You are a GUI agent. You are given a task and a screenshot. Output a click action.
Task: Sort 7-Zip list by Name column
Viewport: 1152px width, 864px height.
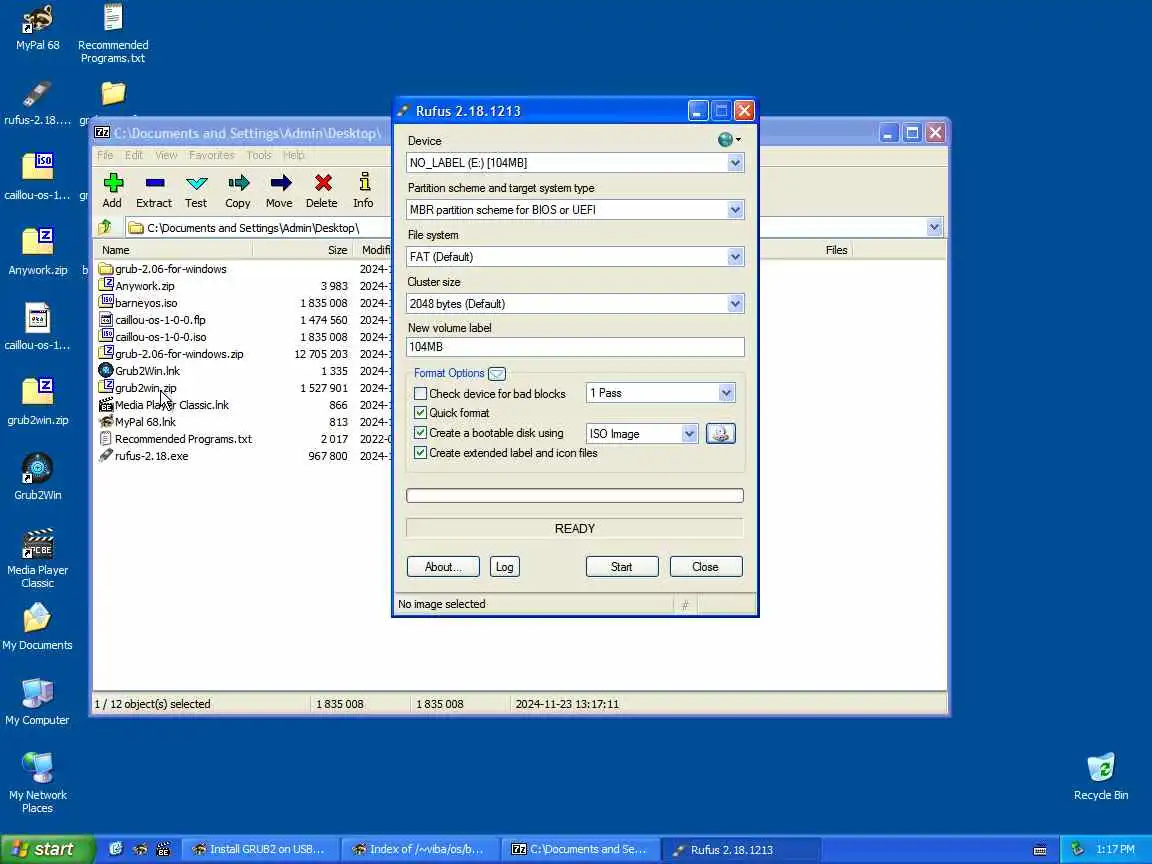coord(173,250)
